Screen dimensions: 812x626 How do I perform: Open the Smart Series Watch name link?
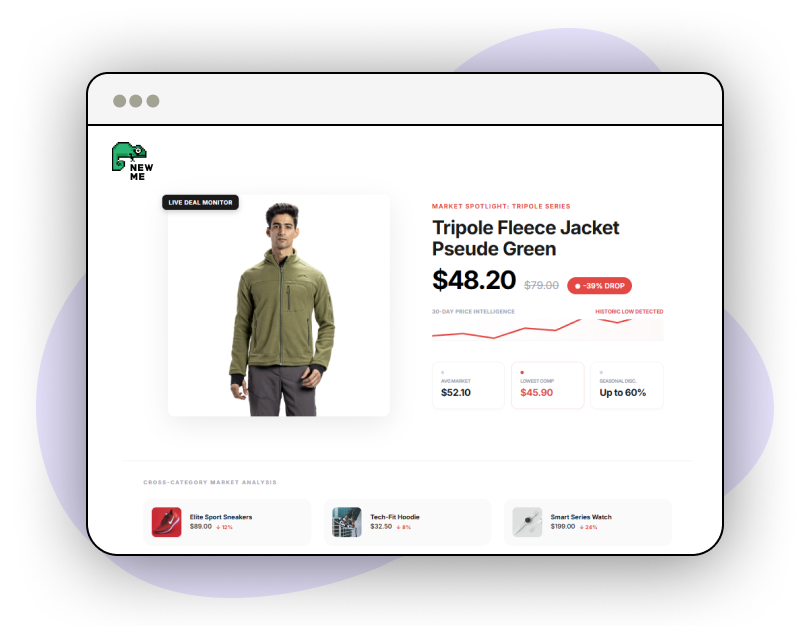581,517
